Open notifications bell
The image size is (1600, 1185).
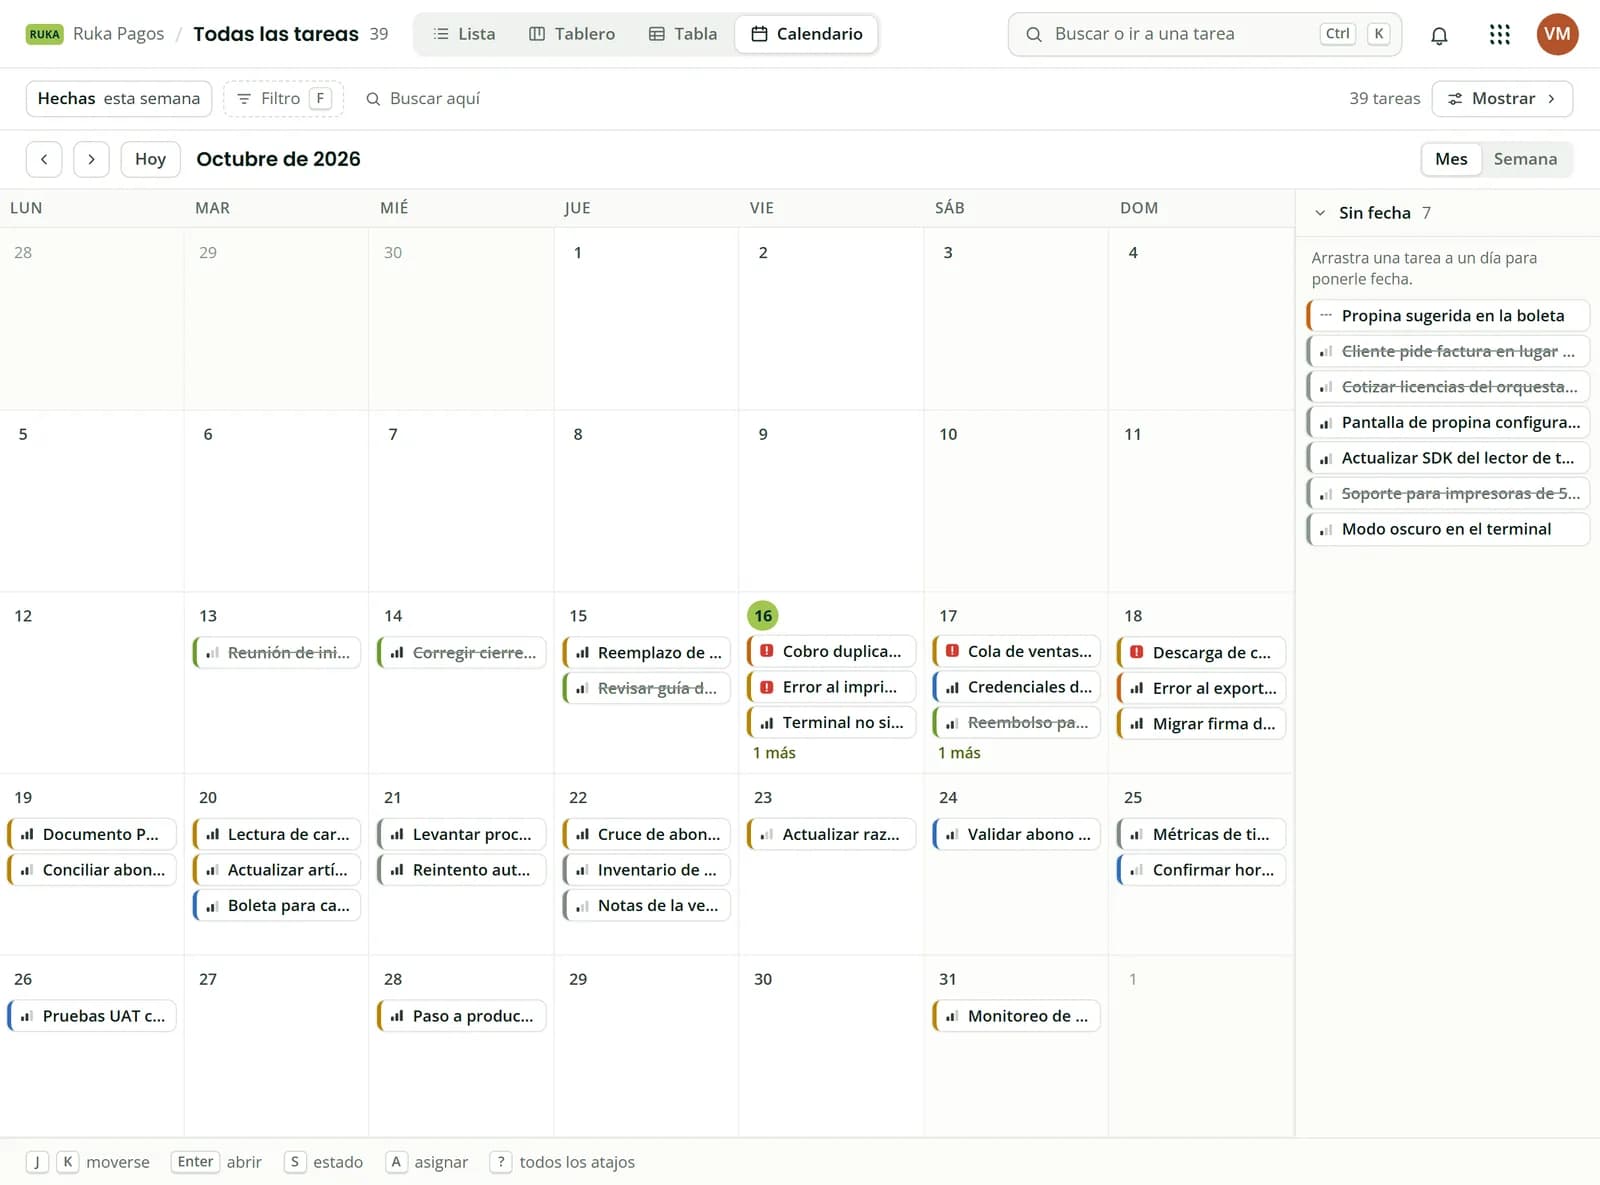coord(1439,35)
